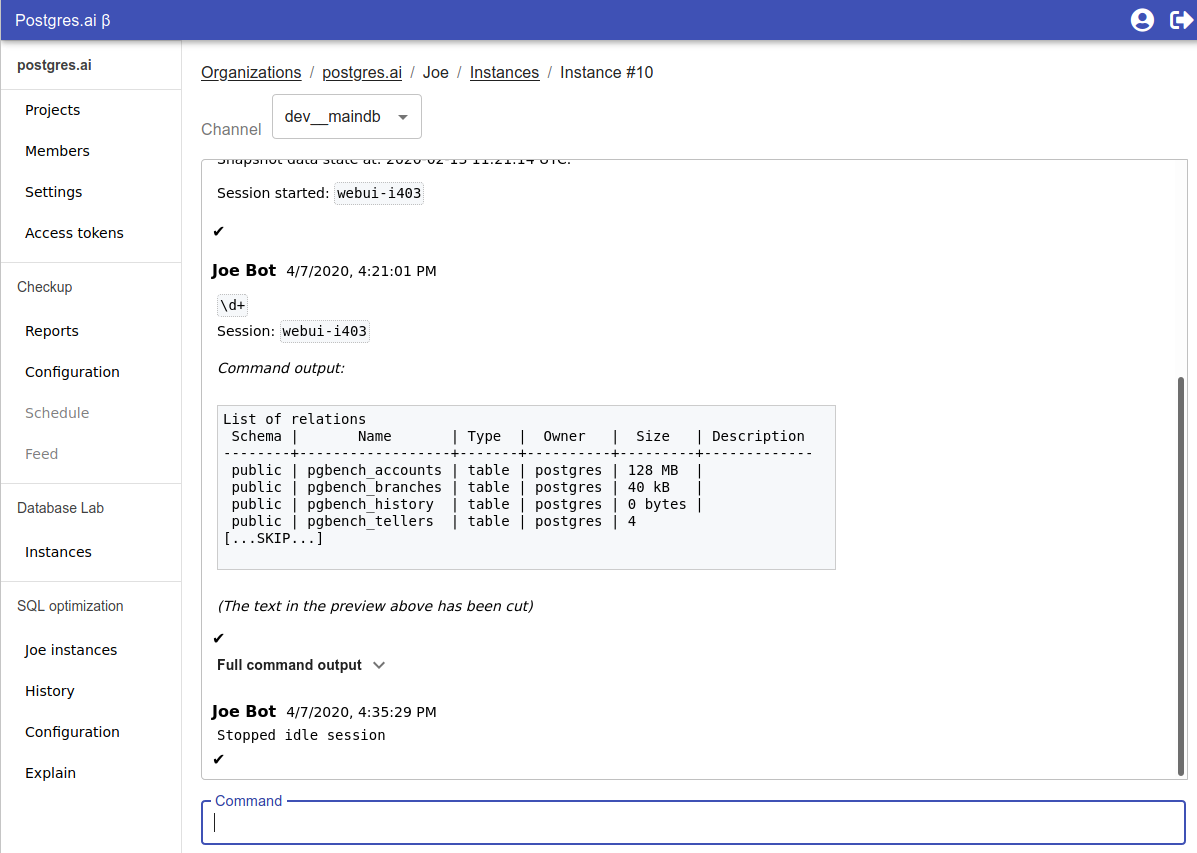Click the preview has been cut note

point(376,606)
